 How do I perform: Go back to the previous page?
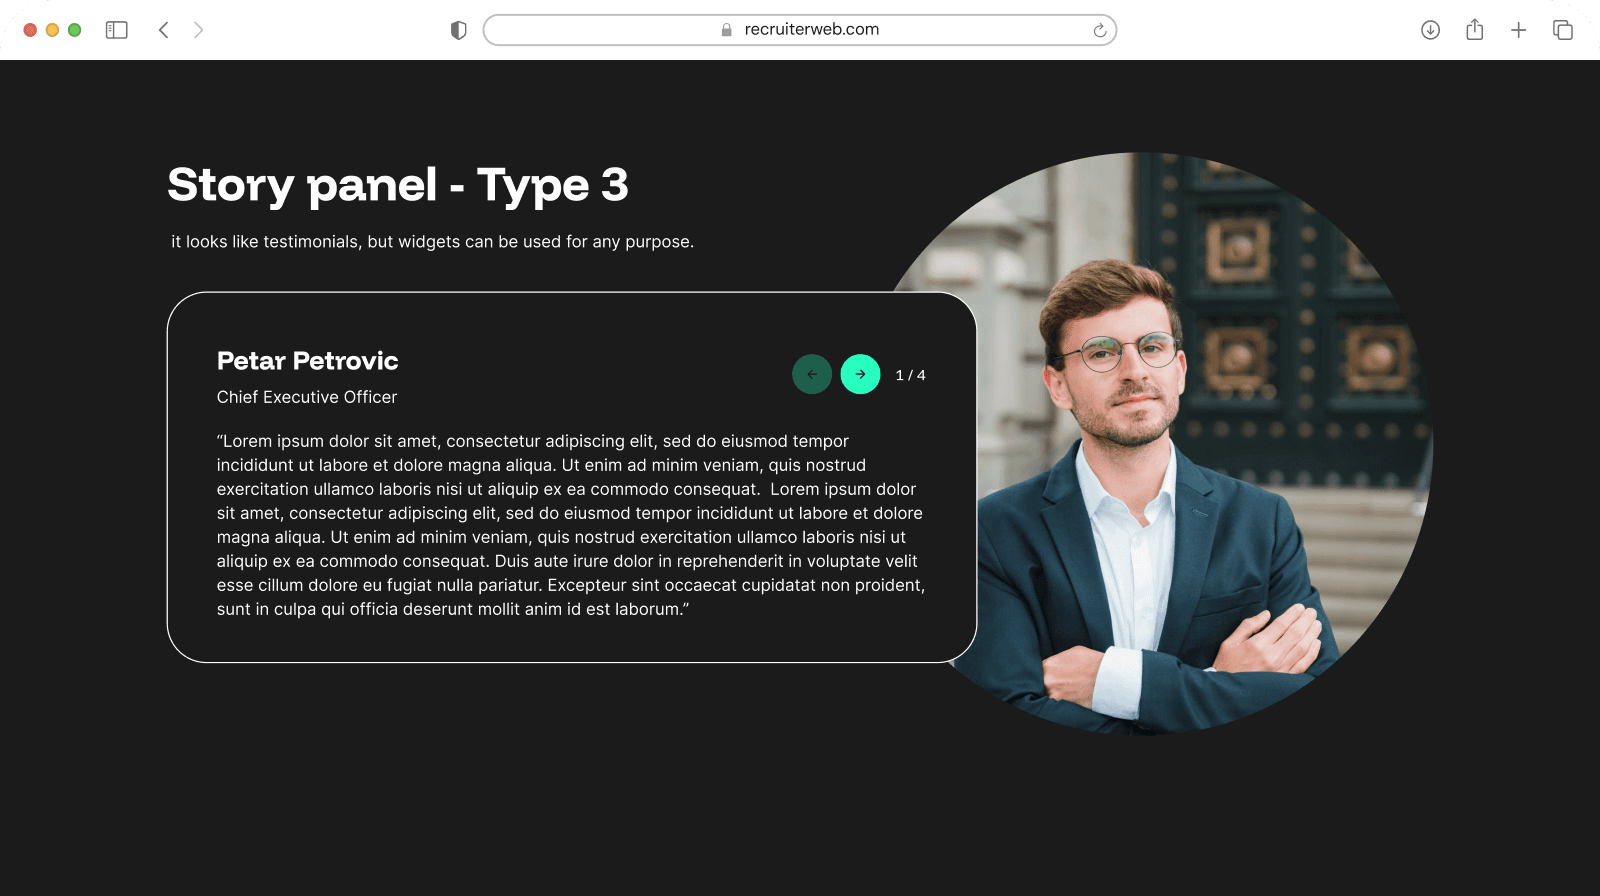tap(164, 30)
